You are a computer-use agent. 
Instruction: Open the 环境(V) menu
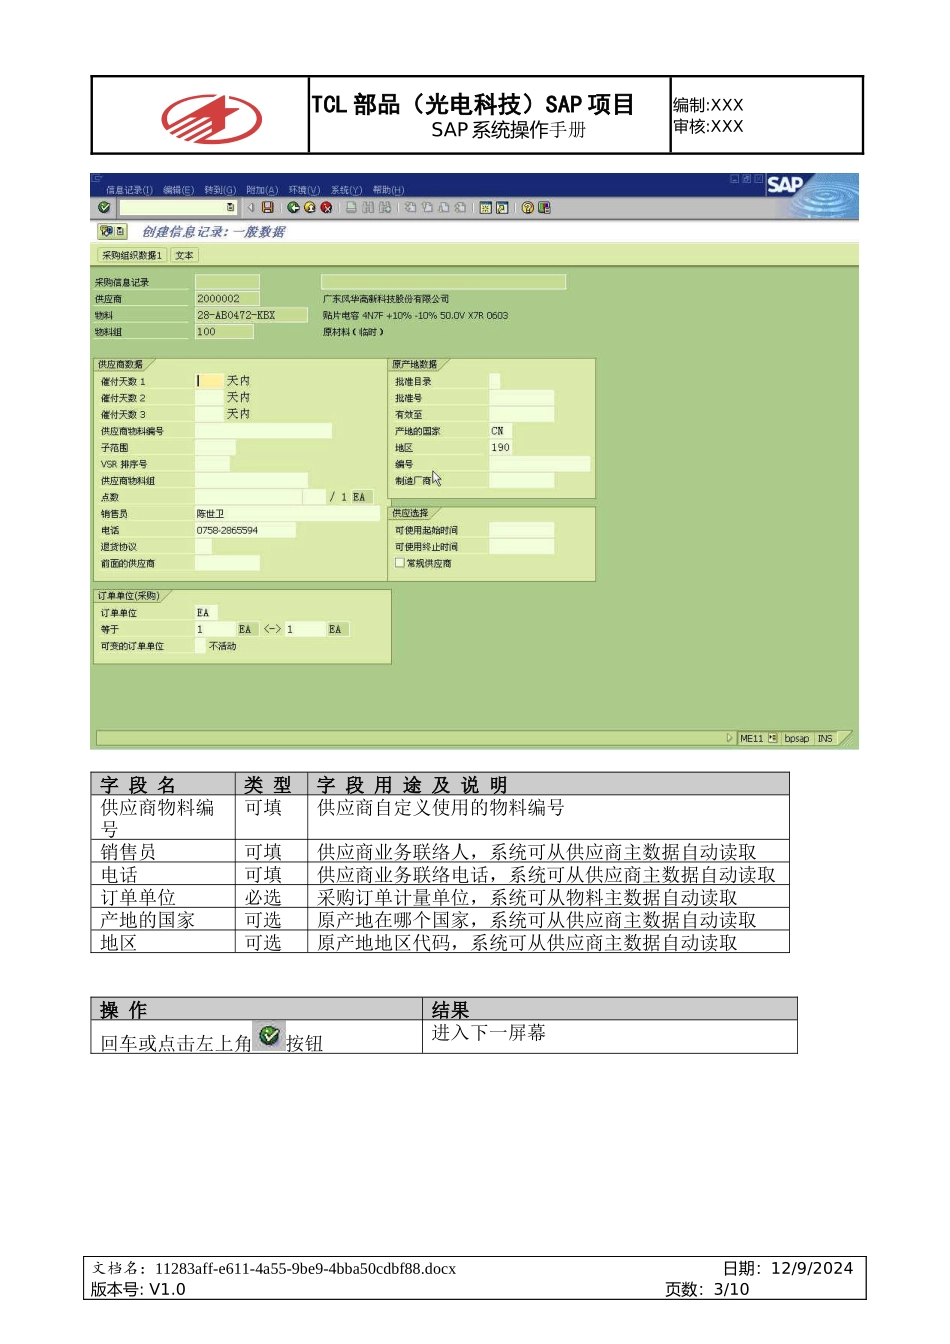coord(304,190)
